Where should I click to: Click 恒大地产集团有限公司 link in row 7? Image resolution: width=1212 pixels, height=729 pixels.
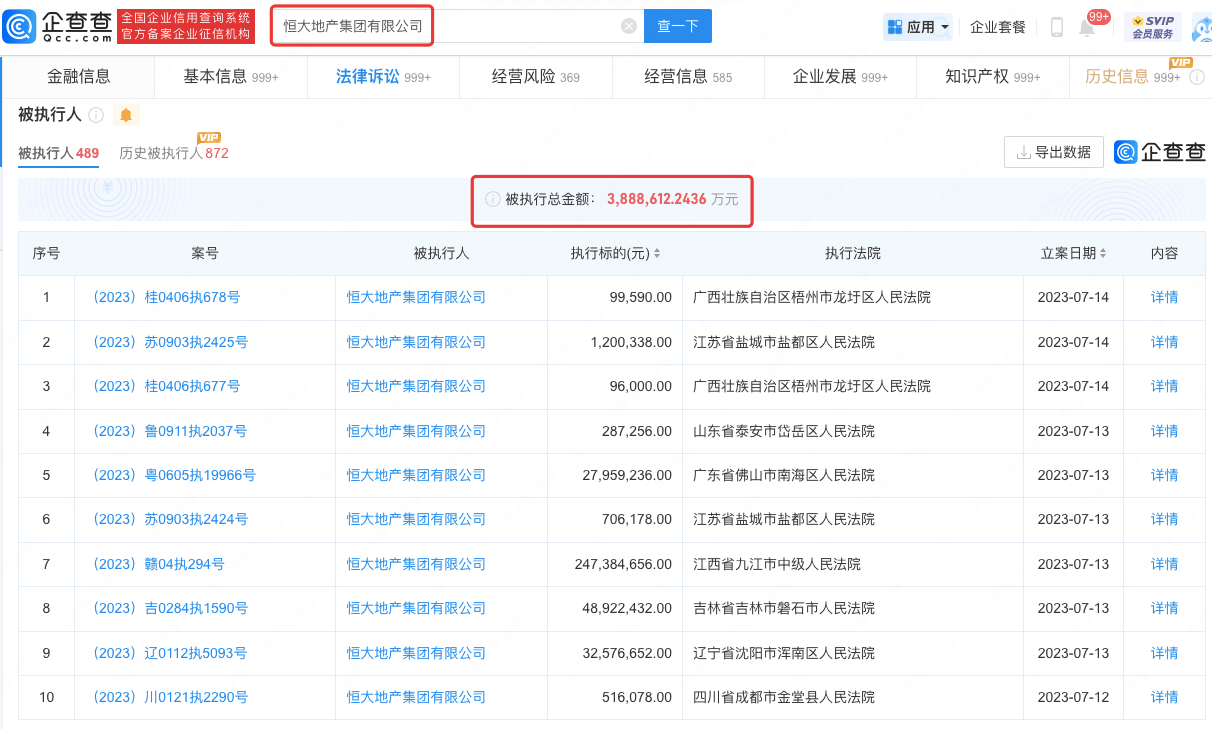tap(416, 564)
